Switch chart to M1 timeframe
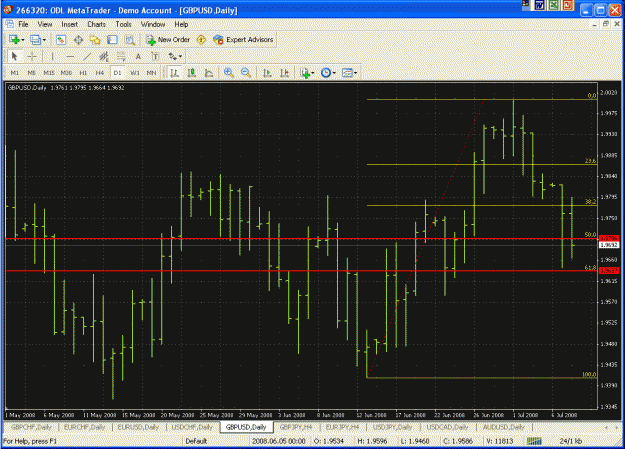Viewport: 625px width, 449px height. (15, 73)
